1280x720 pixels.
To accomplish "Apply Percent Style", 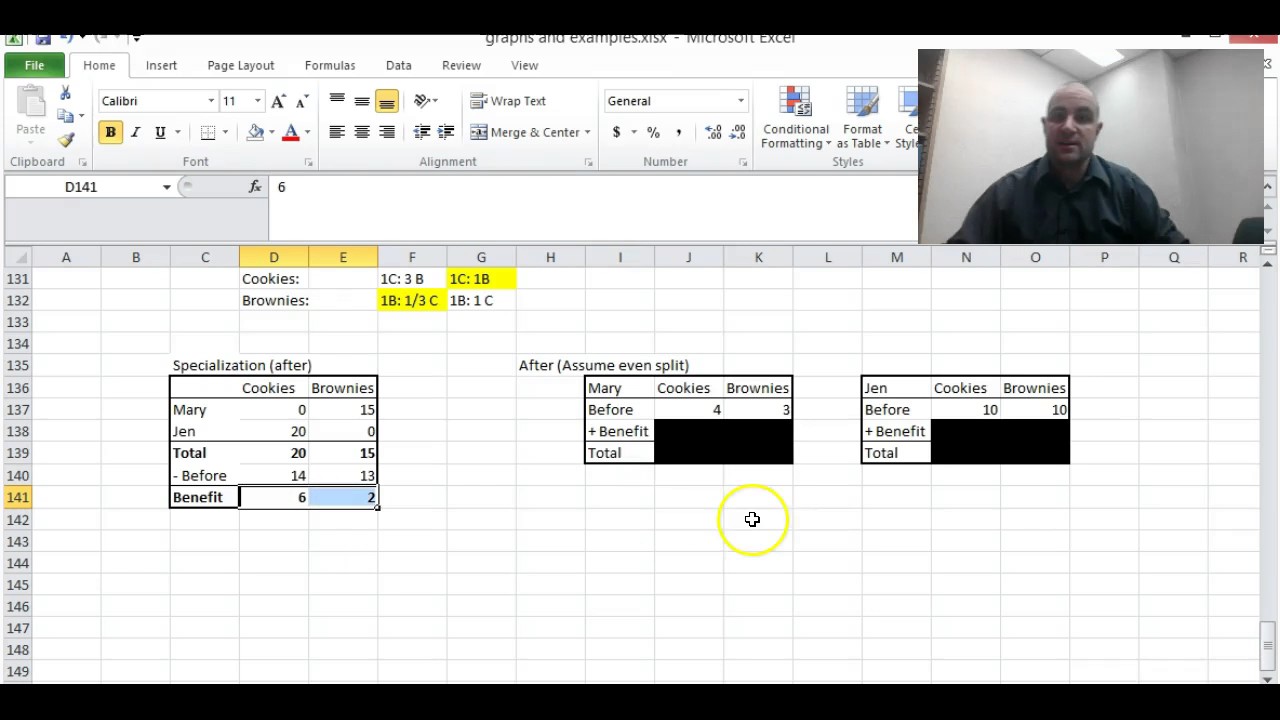I will [x=653, y=132].
